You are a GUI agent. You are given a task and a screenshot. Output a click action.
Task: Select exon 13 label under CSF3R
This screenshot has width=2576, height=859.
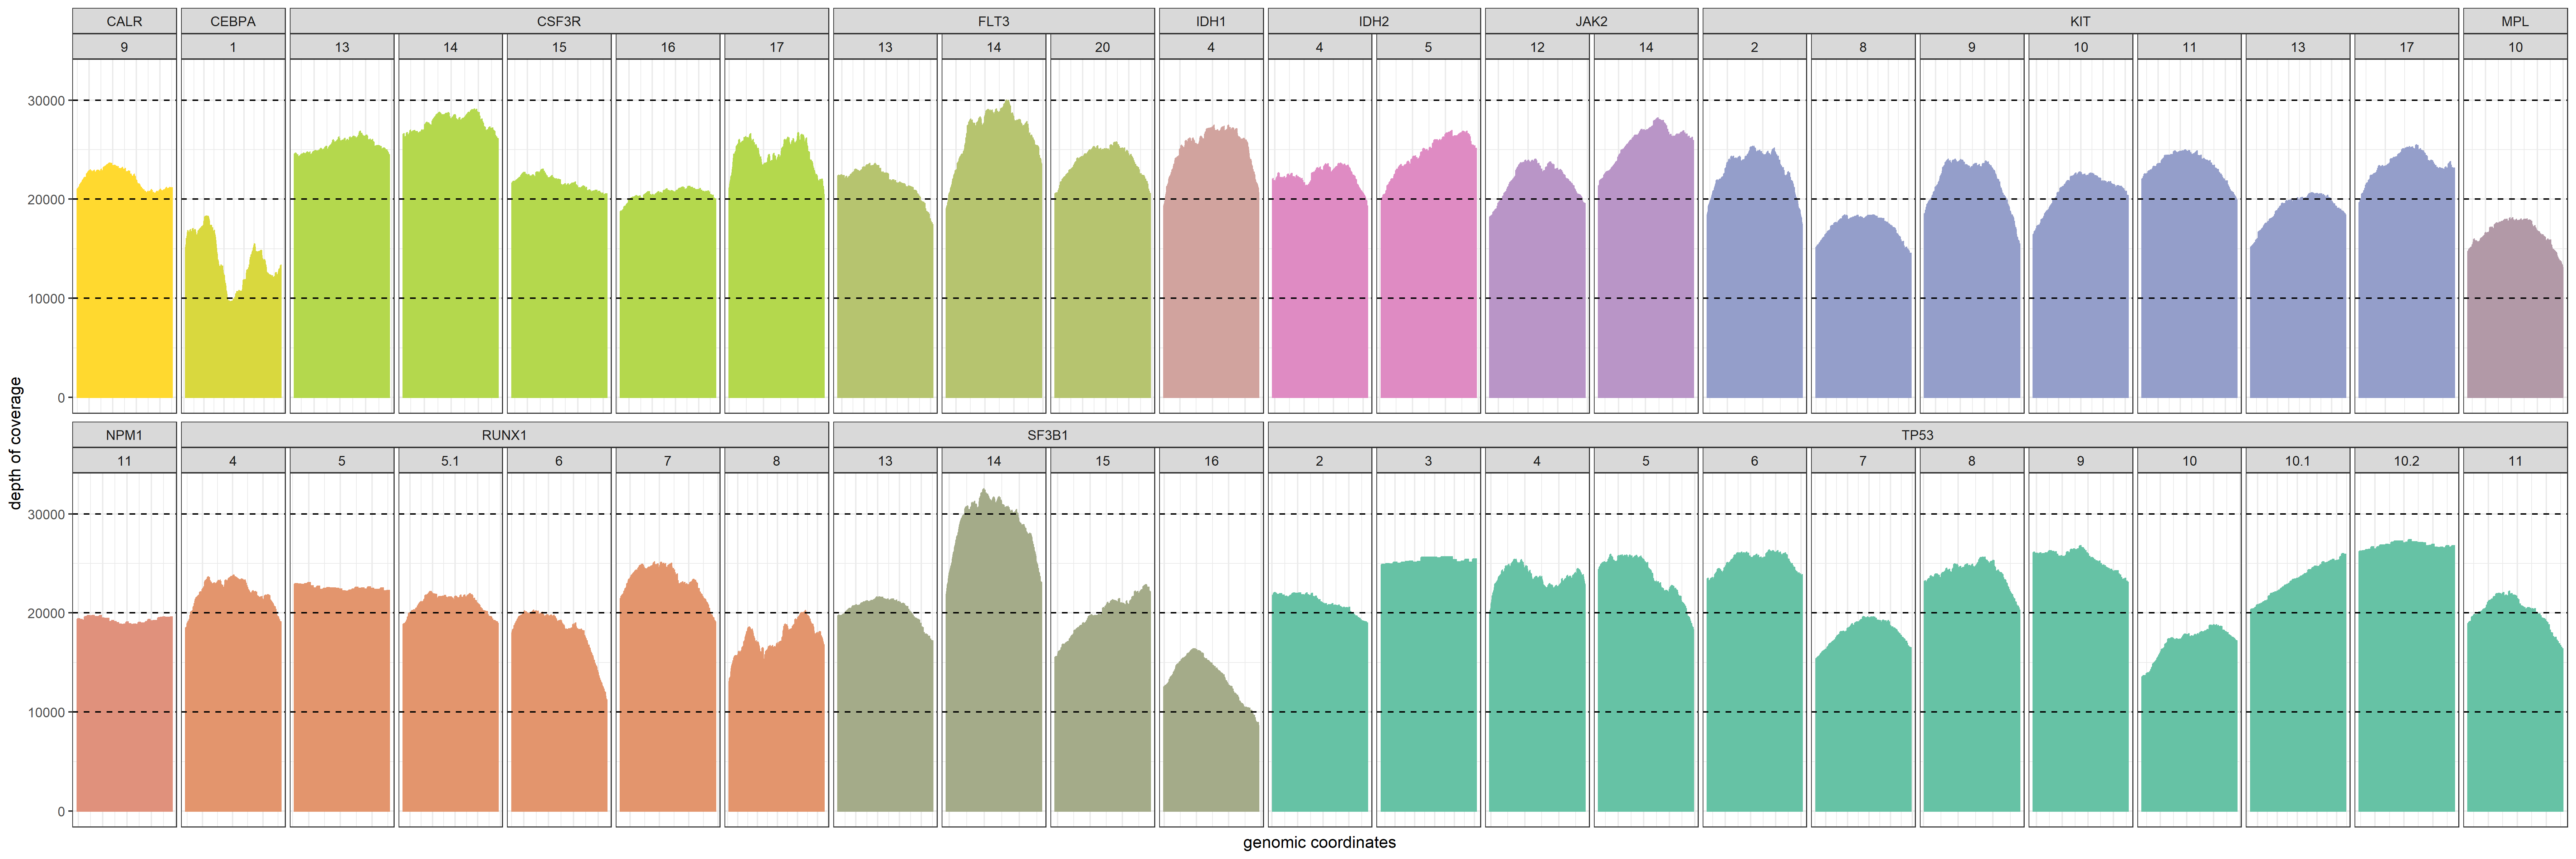(x=342, y=47)
